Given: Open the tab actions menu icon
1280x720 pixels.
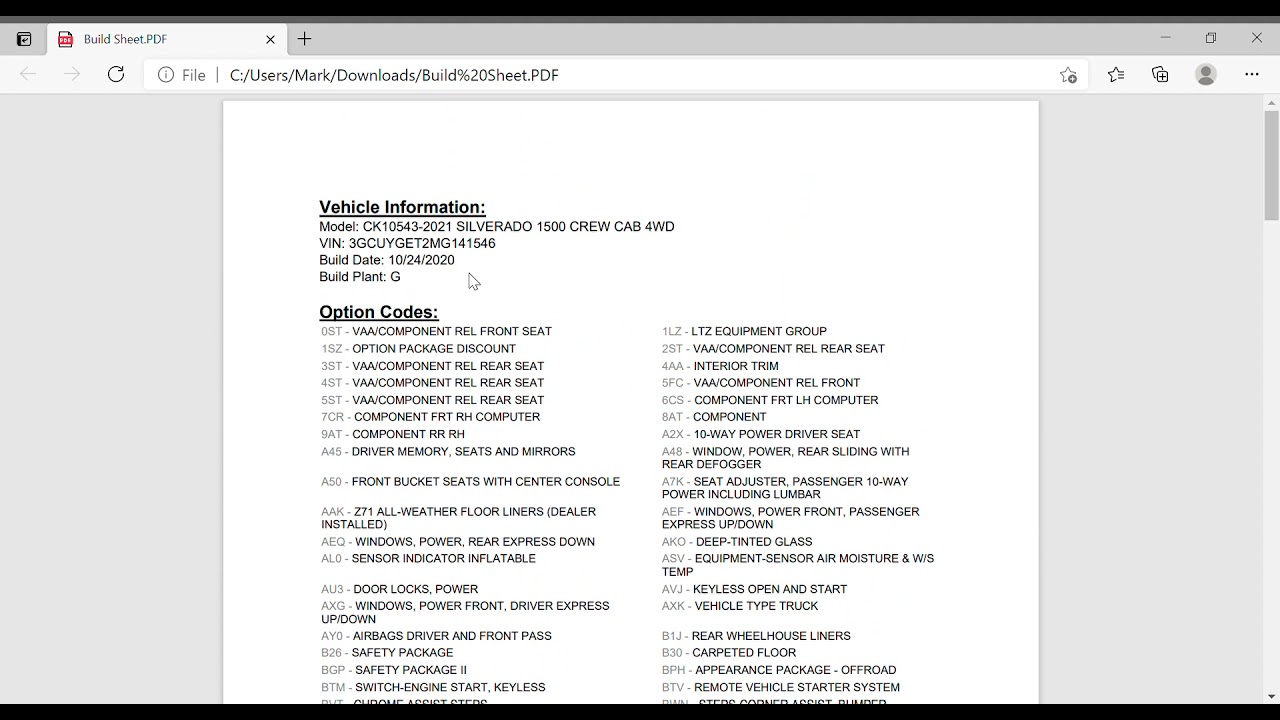Looking at the screenshot, I should [x=24, y=39].
